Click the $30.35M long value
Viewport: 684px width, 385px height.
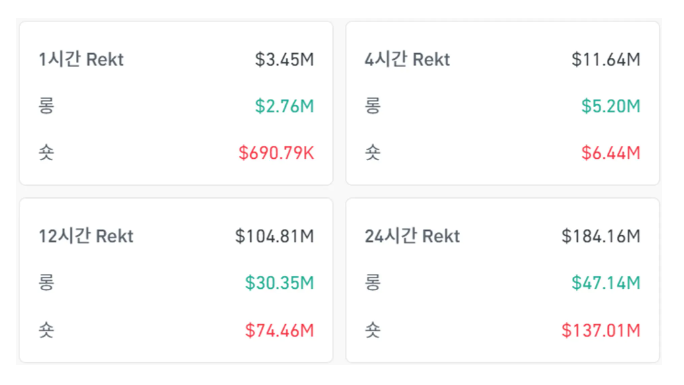point(280,283)
